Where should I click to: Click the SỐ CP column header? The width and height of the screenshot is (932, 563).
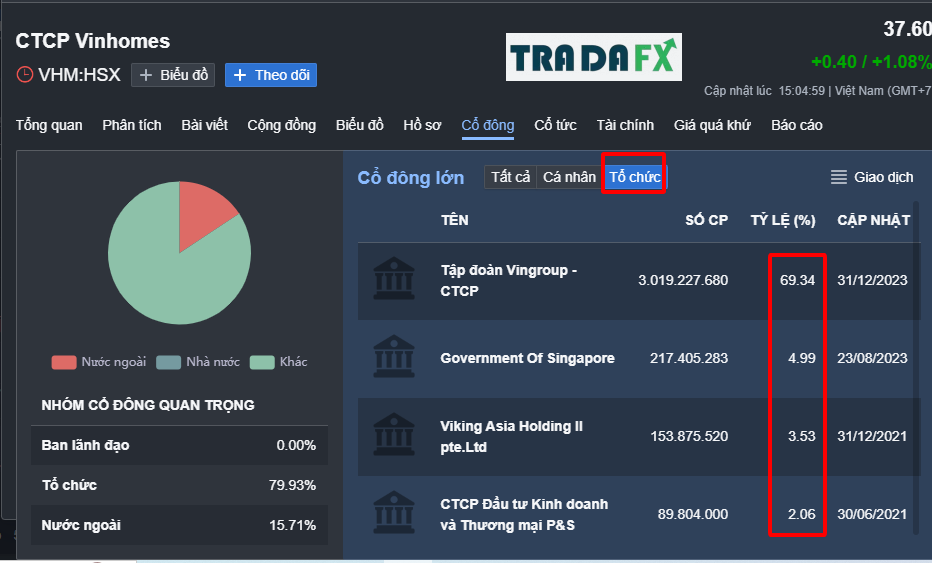(x=707, y=221)
